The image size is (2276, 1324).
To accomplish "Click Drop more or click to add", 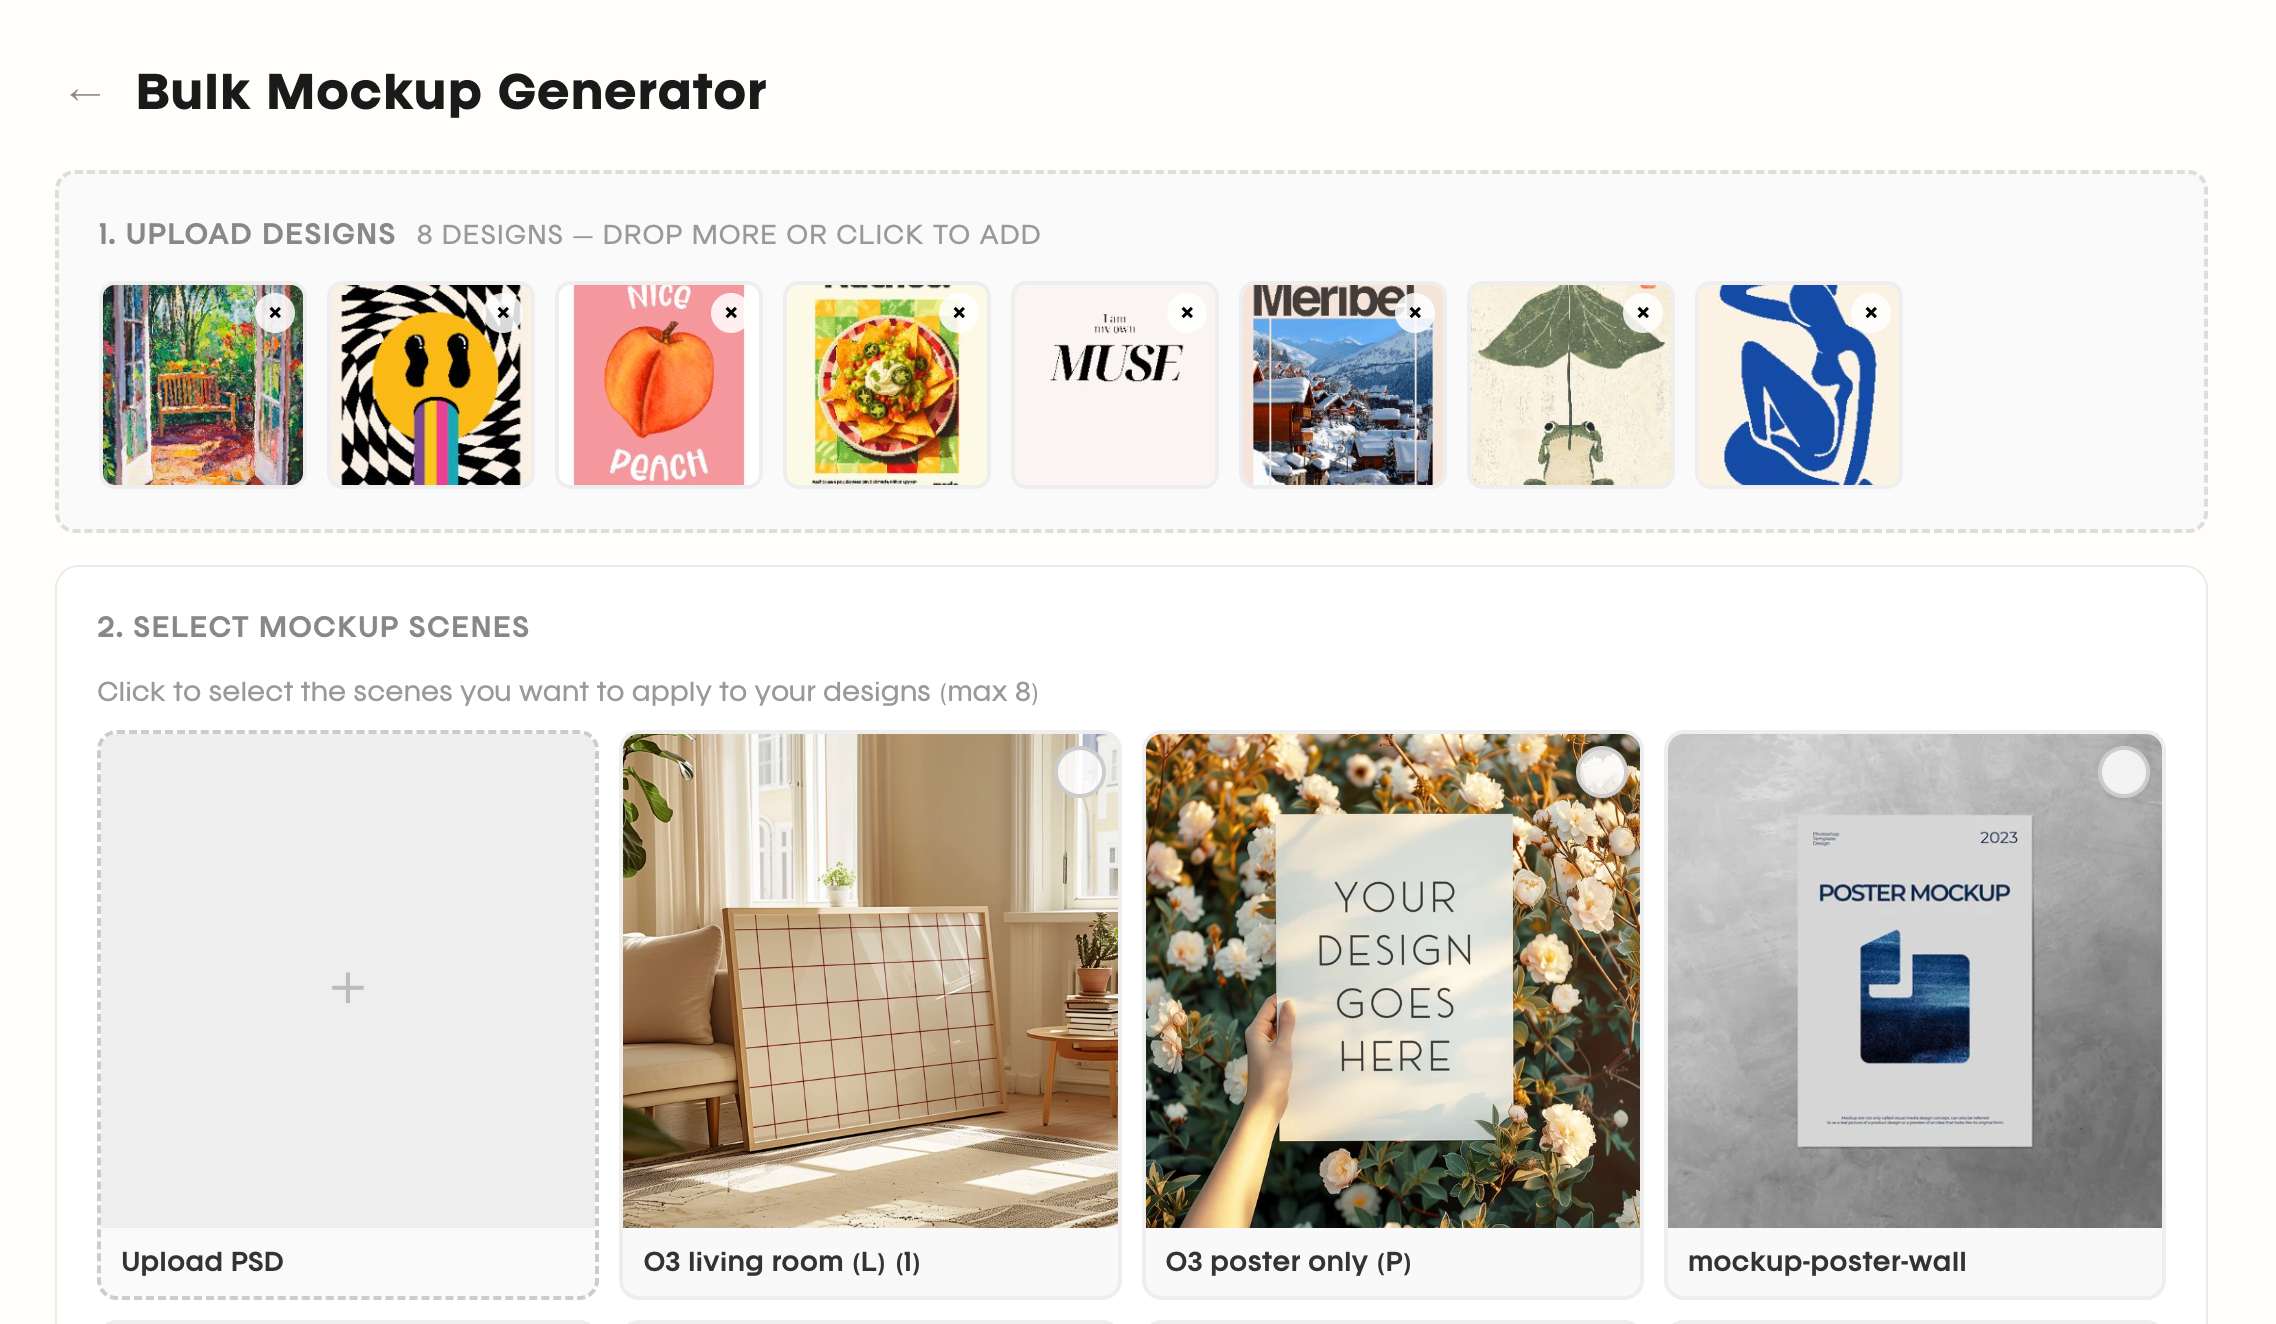I will [821, 235].
